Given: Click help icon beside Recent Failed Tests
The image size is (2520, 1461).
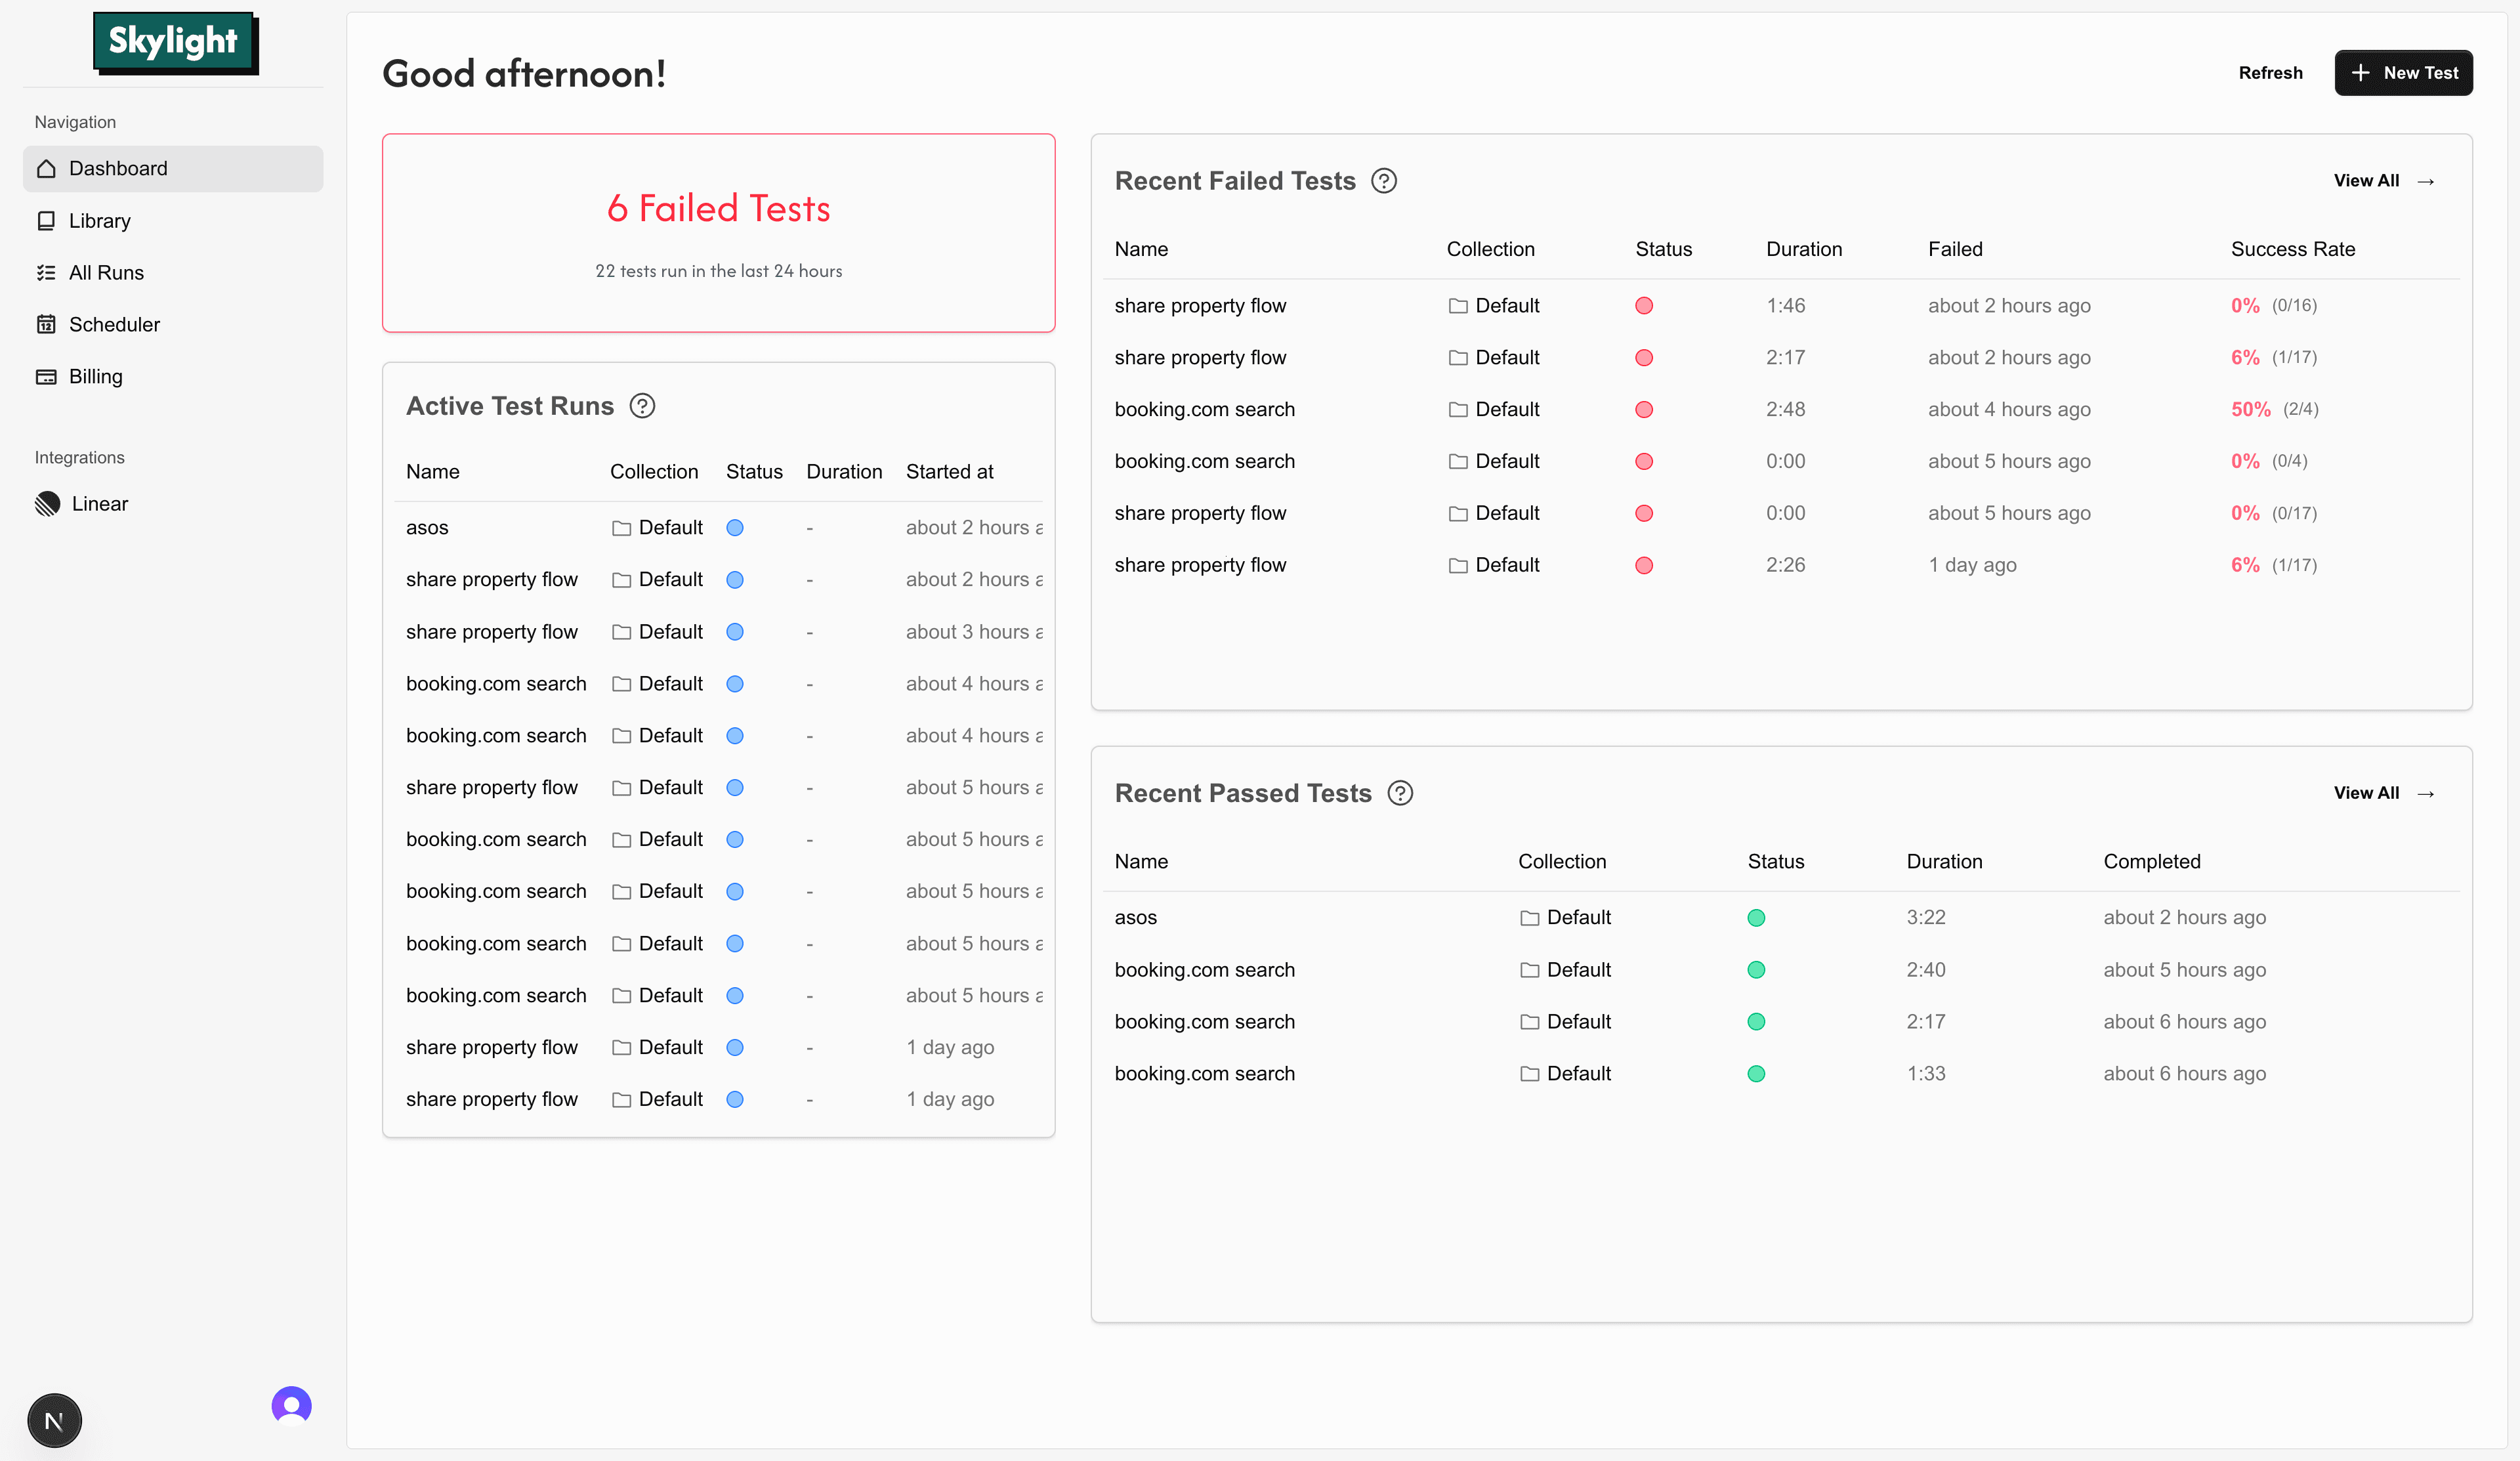Looking at the screenshot, I should click(1384, 181).
